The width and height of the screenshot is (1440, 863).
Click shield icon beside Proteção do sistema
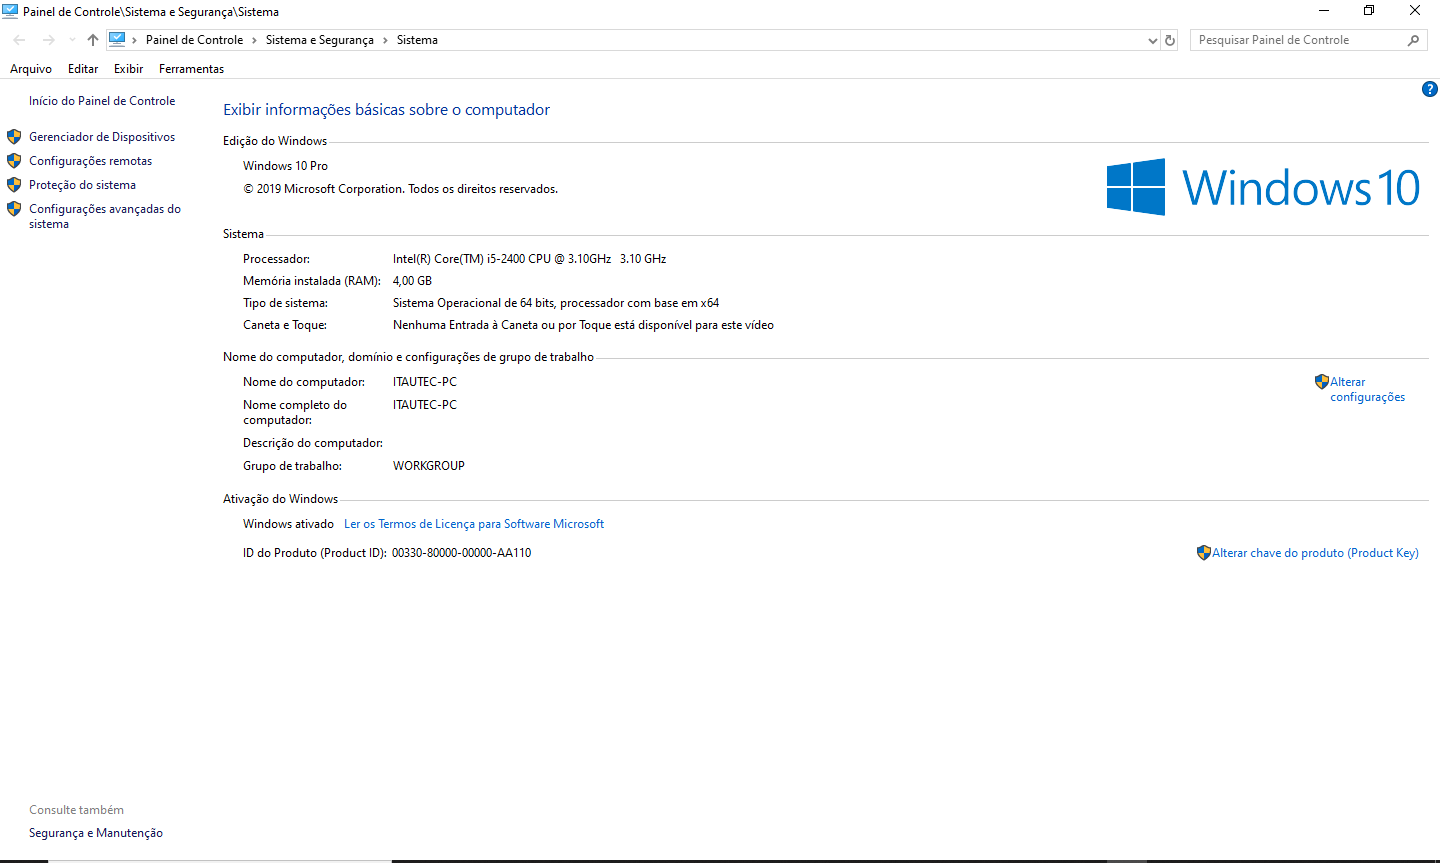click(14, 185)
